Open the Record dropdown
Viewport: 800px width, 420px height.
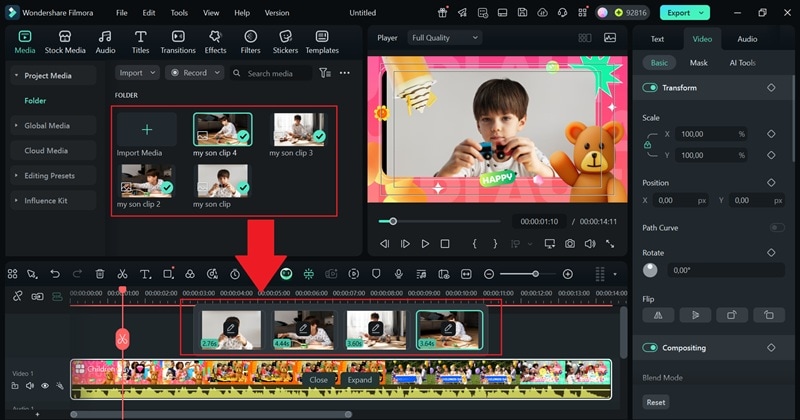tap(195, 73)
